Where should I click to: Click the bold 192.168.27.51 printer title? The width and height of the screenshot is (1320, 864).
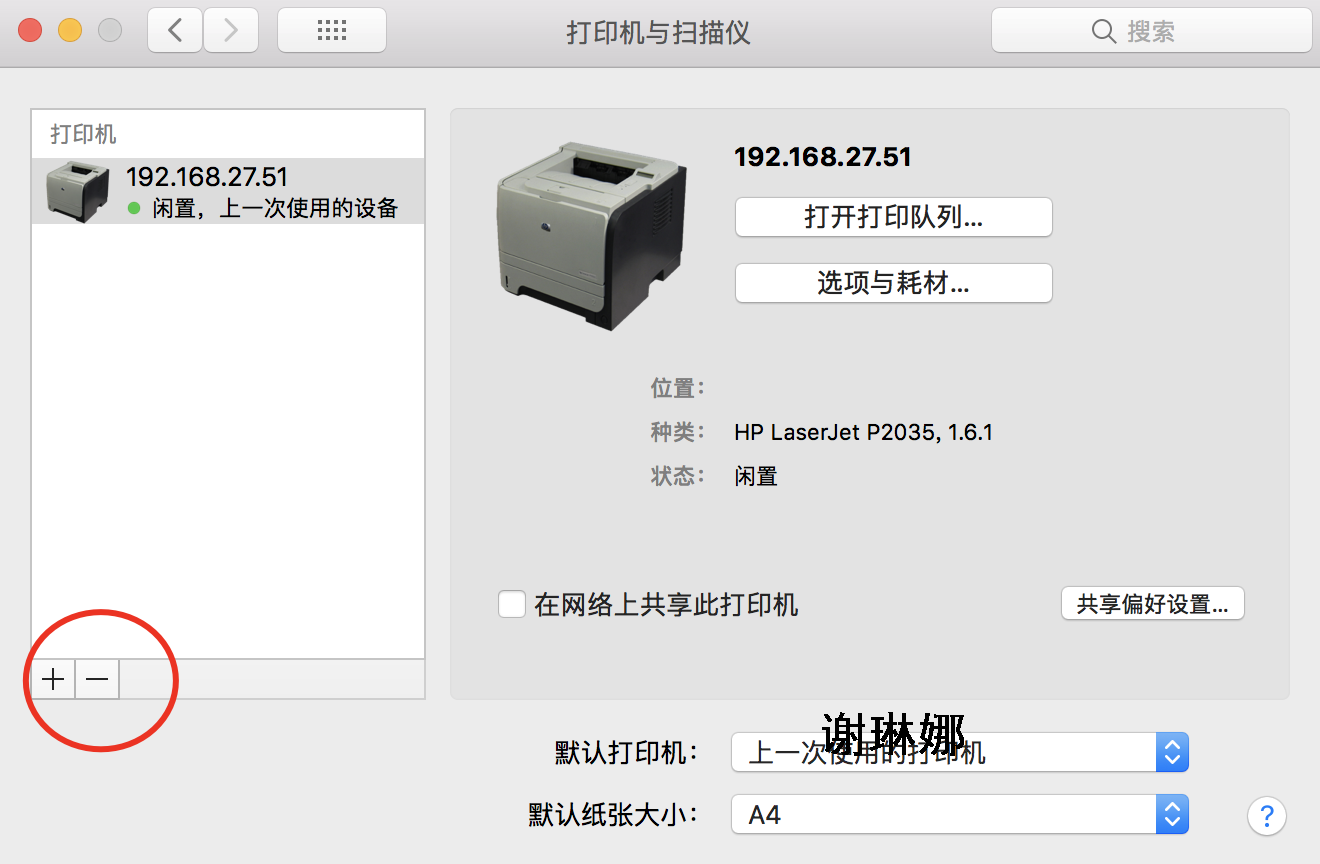click(823, 157)
